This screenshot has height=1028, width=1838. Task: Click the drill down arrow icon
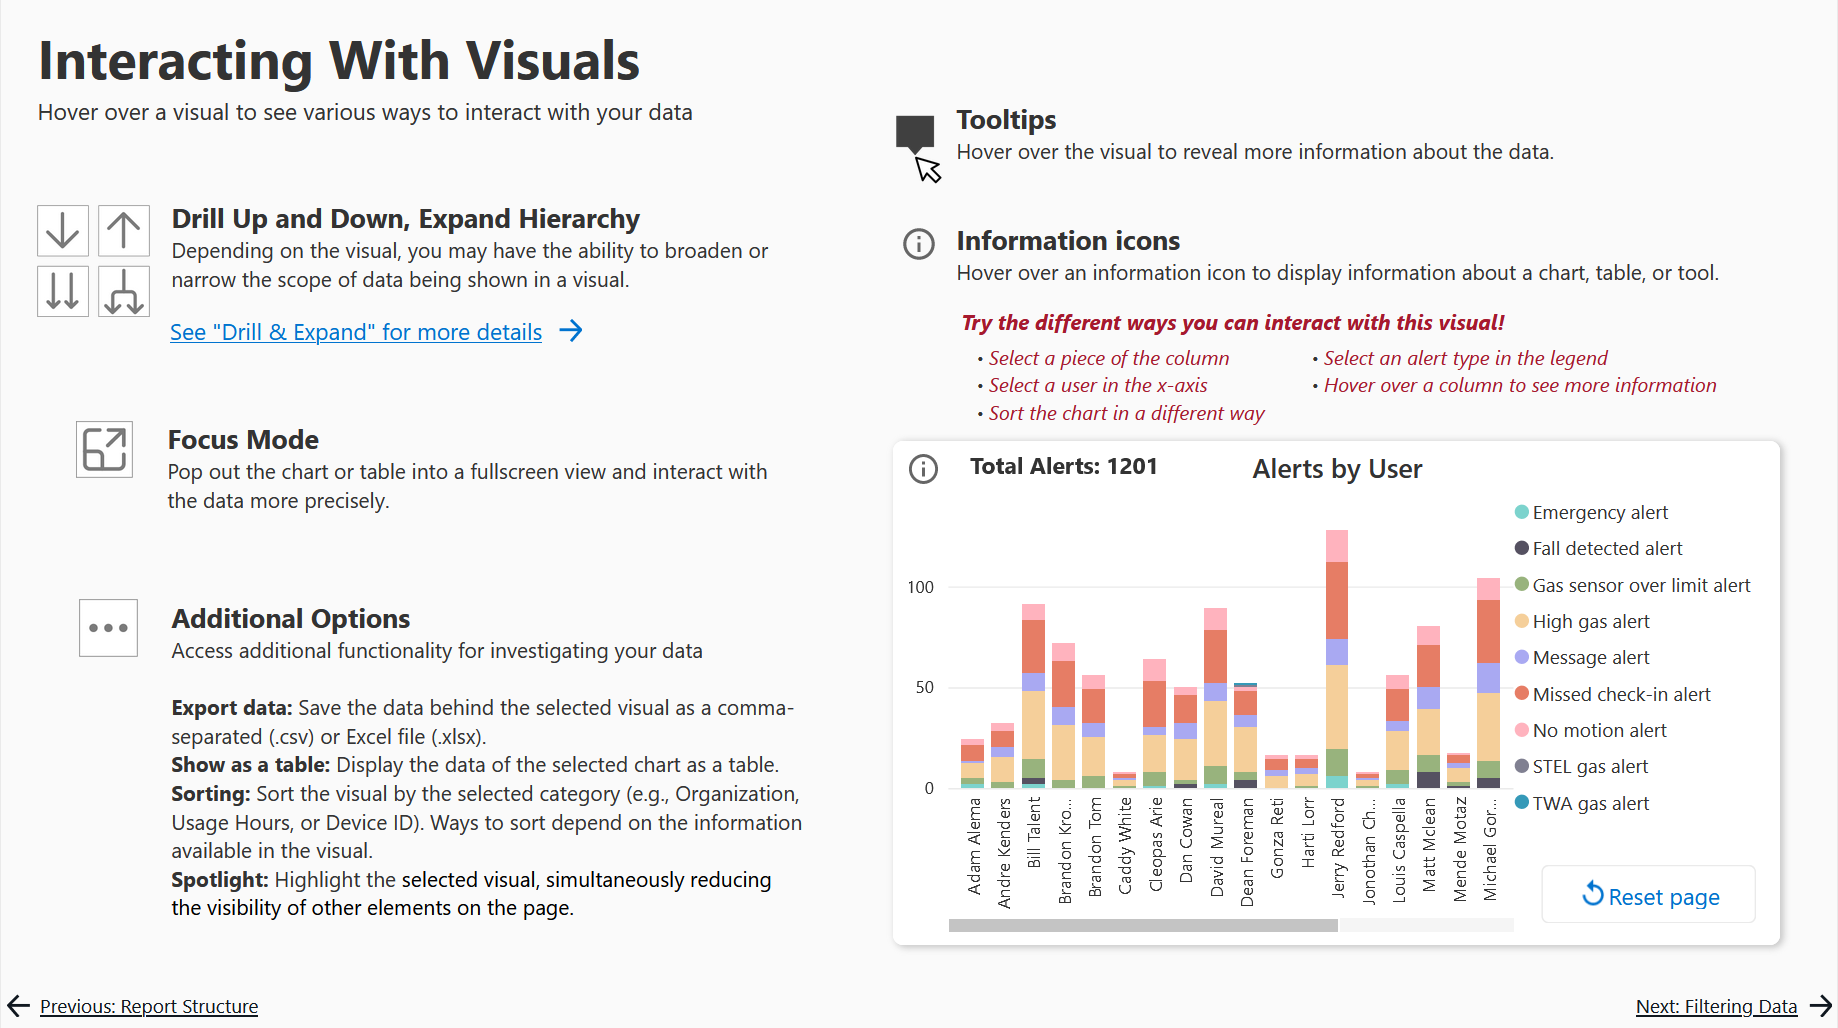pyautogui.click(x=63, y=231)
